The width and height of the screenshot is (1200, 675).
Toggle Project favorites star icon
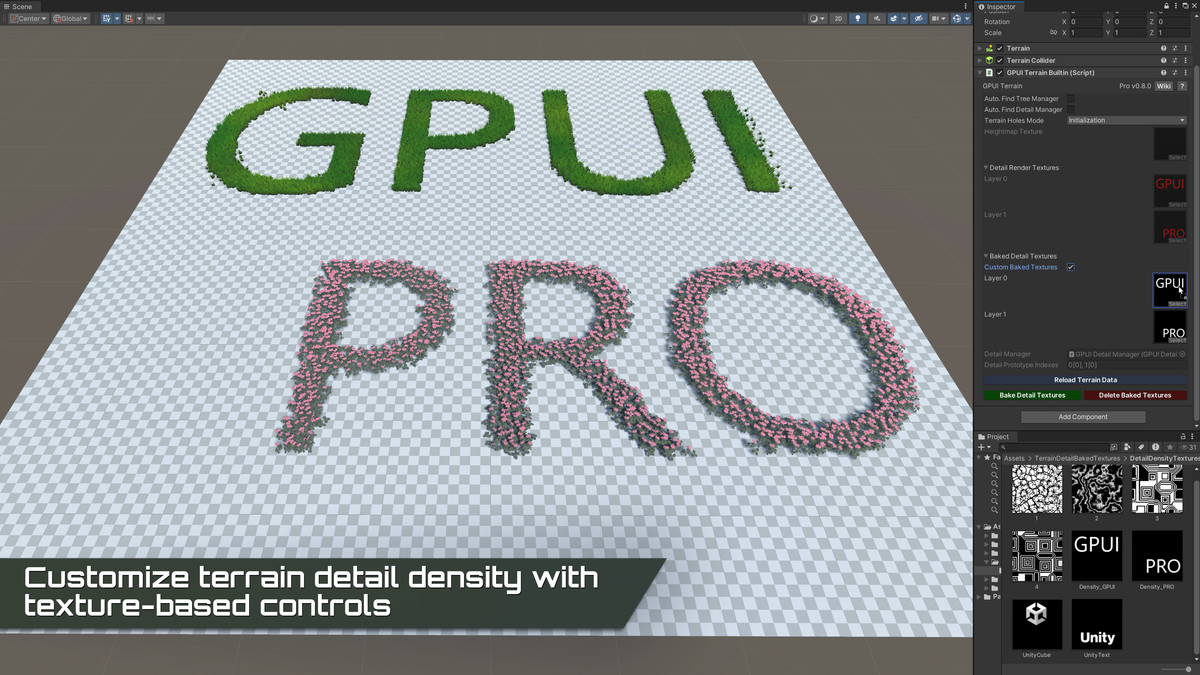(x=1169, y=447)
